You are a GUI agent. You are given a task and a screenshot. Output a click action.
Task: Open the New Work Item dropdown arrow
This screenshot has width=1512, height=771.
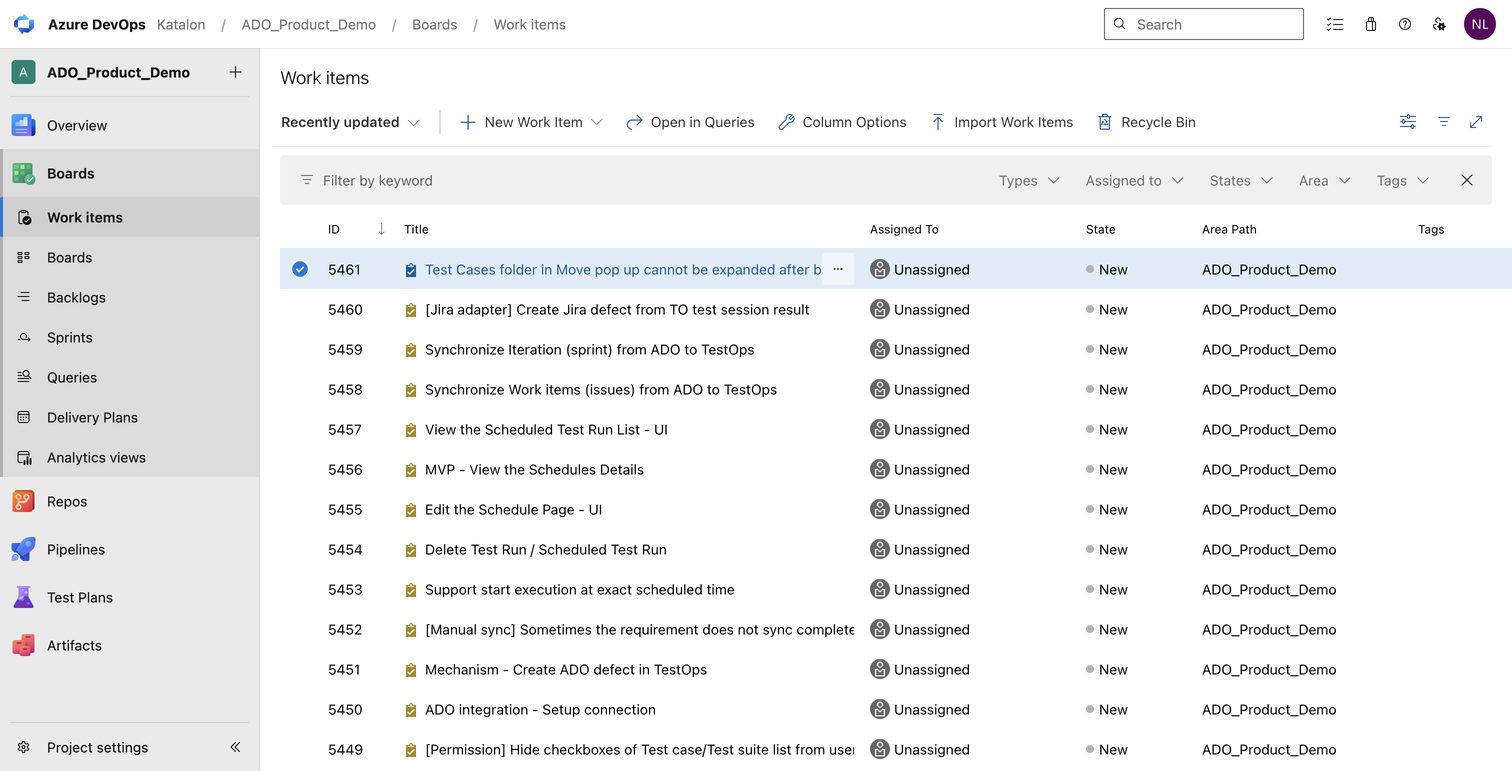pos(597,122)
